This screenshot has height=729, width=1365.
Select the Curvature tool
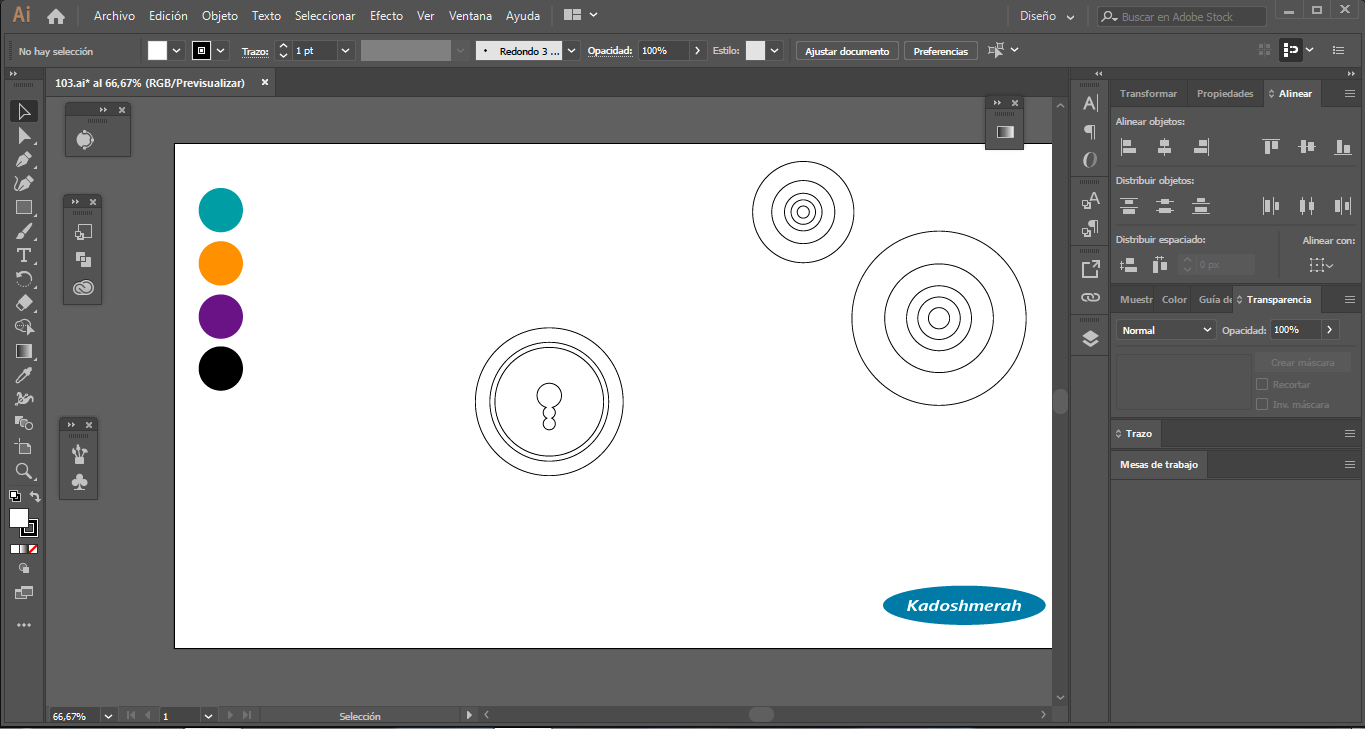24,183
